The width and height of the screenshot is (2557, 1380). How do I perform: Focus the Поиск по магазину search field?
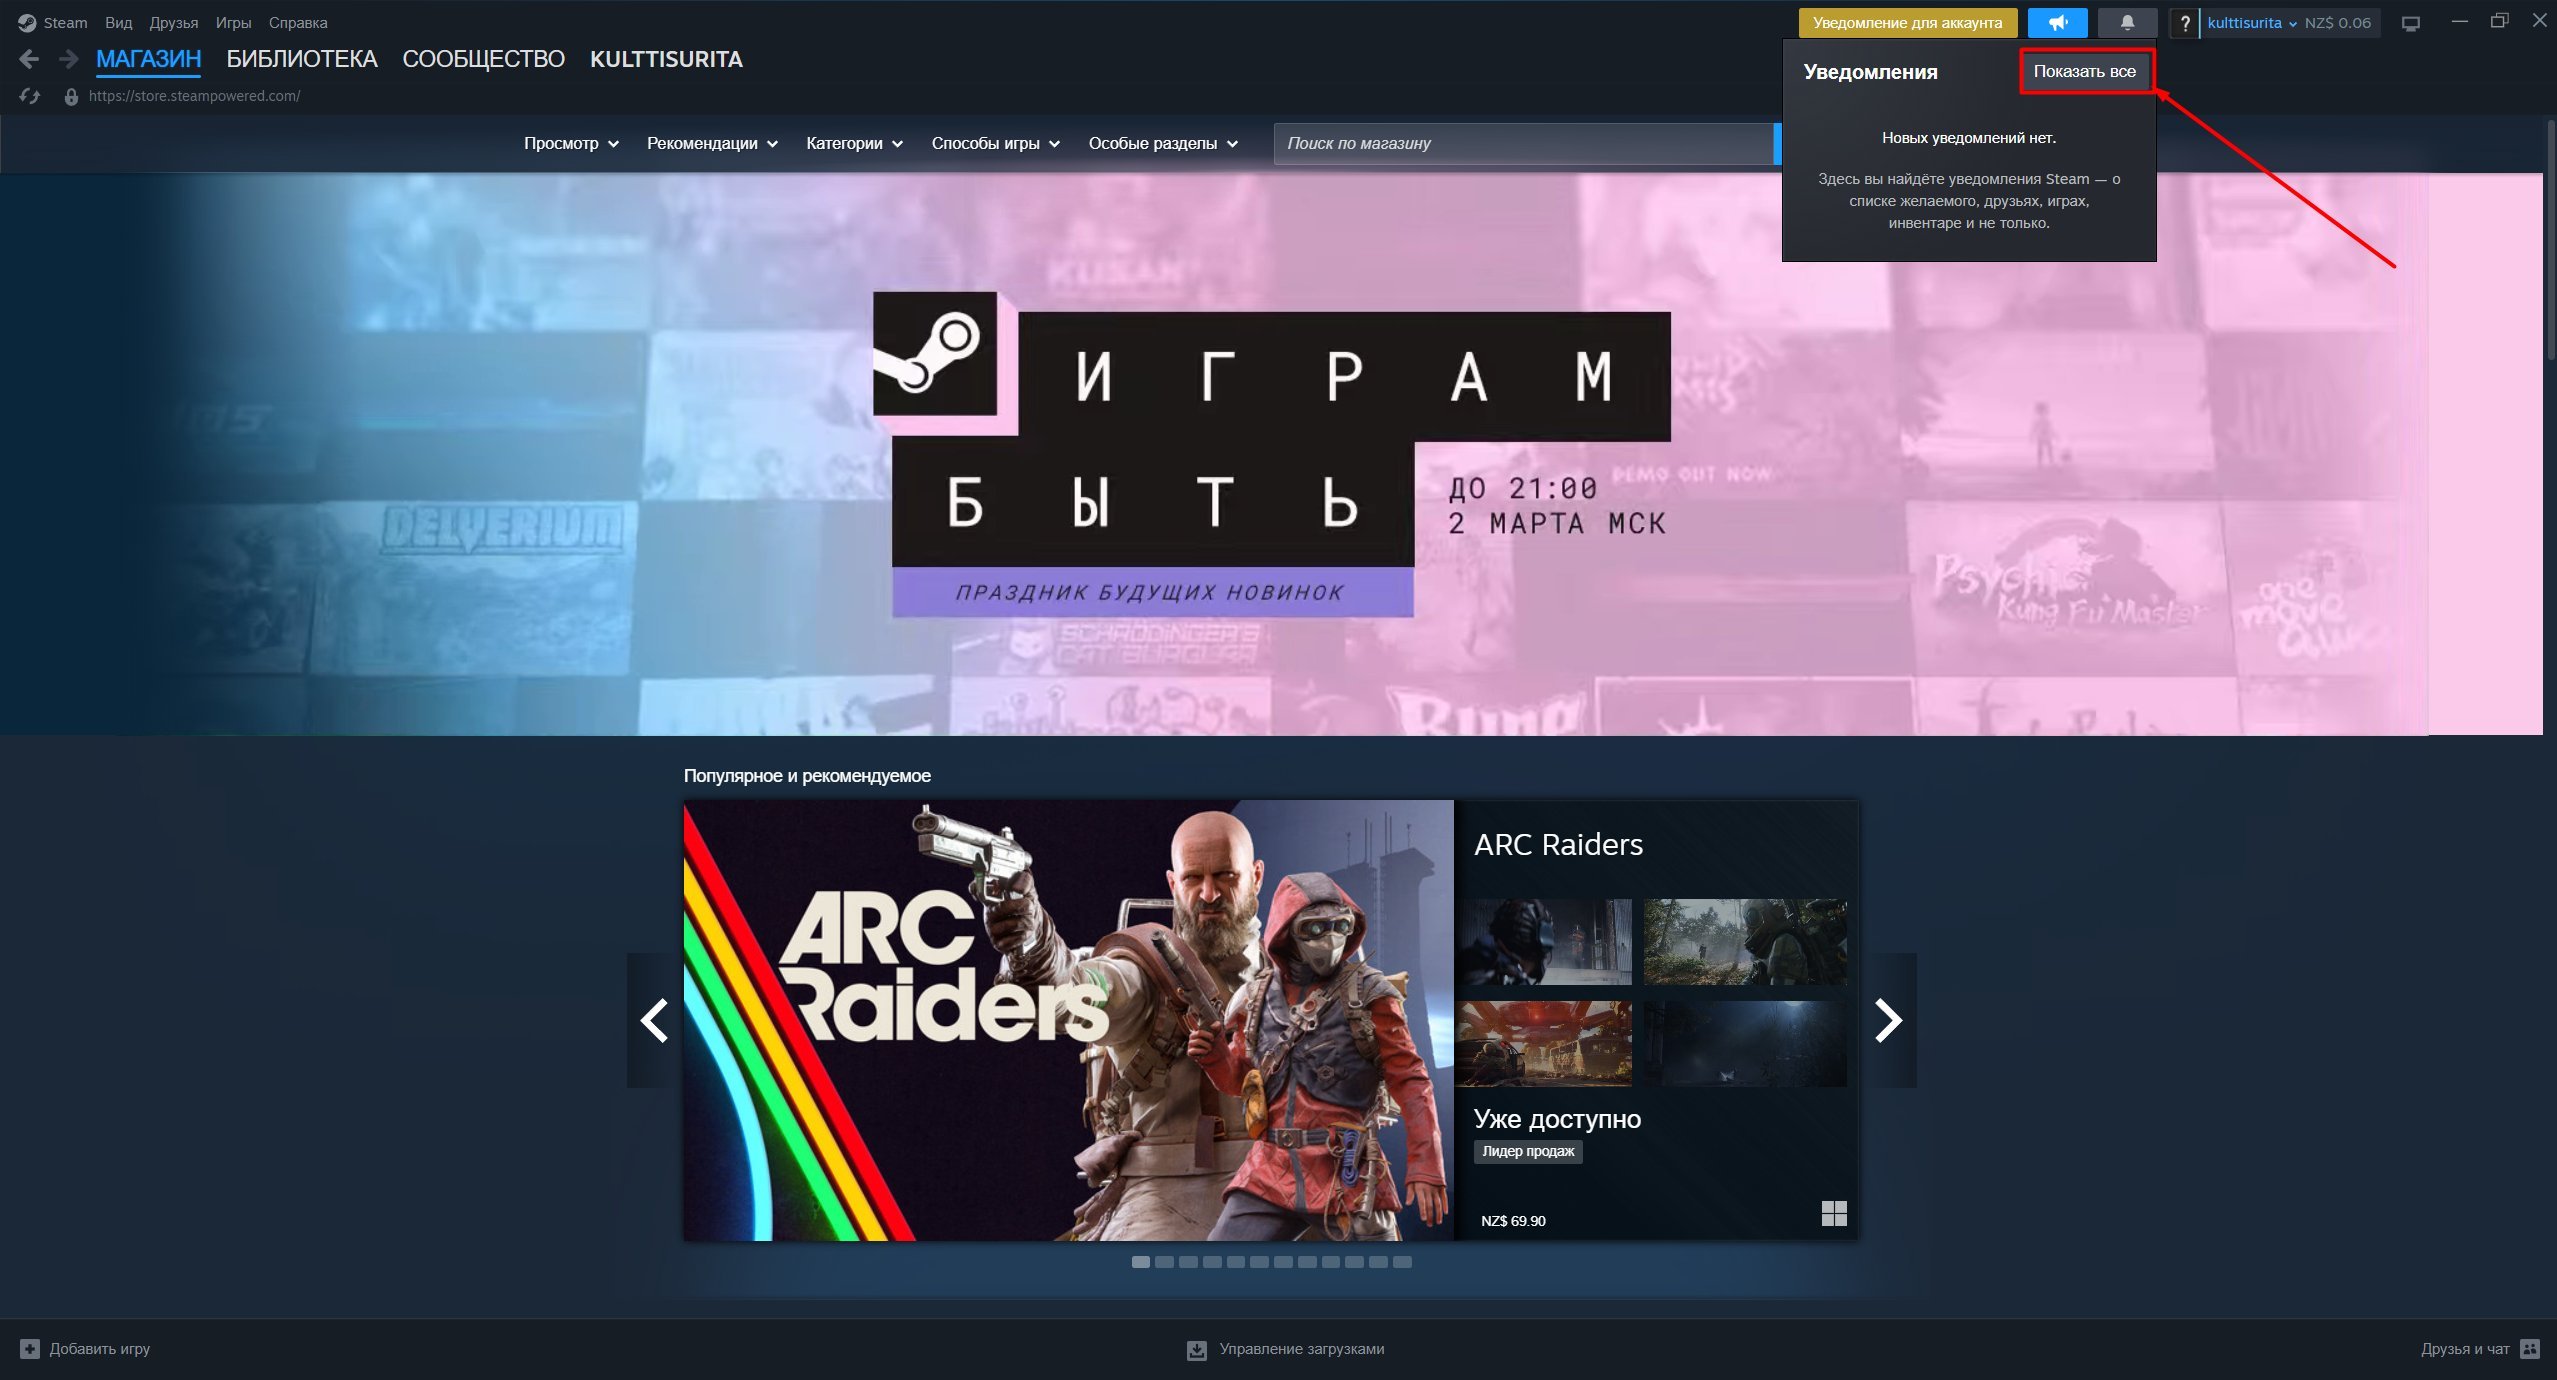coord(1523,143)
